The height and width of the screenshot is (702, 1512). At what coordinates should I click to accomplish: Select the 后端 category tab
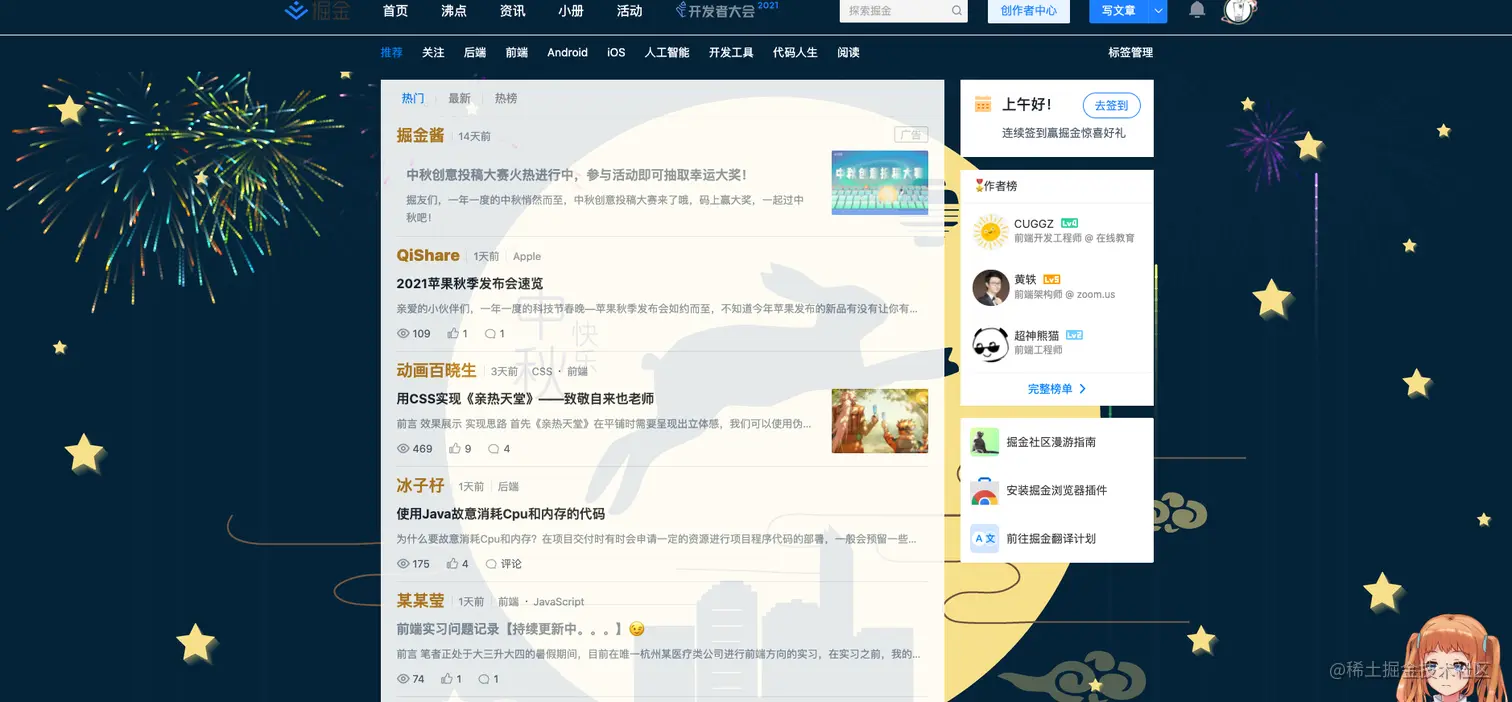[475, 52]
